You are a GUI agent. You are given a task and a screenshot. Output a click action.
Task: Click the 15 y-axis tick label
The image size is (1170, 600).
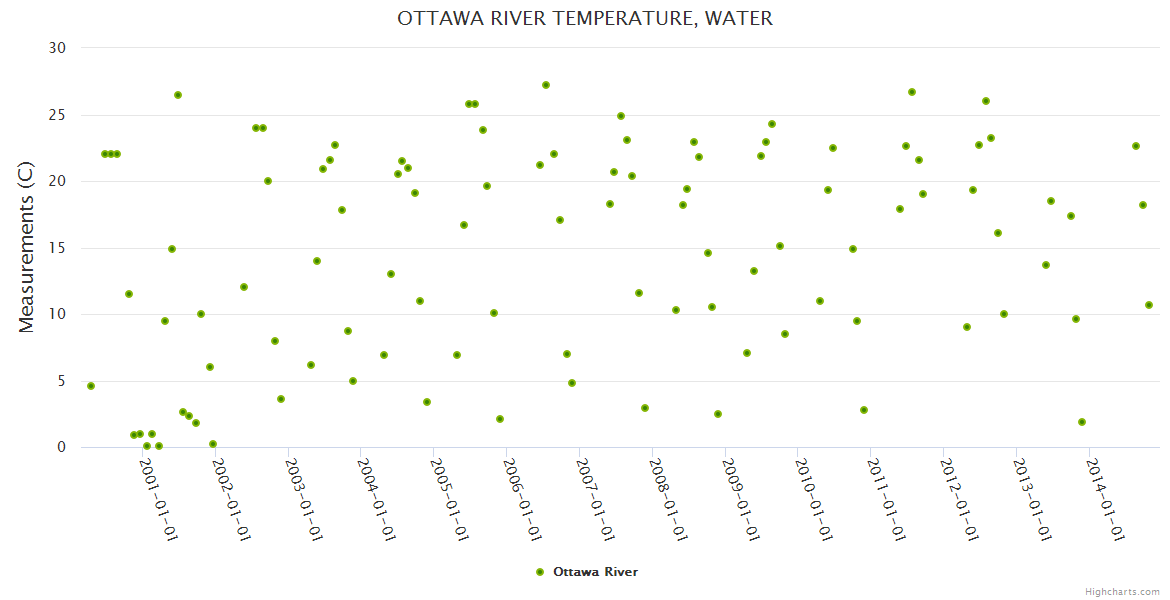(57, 248)
